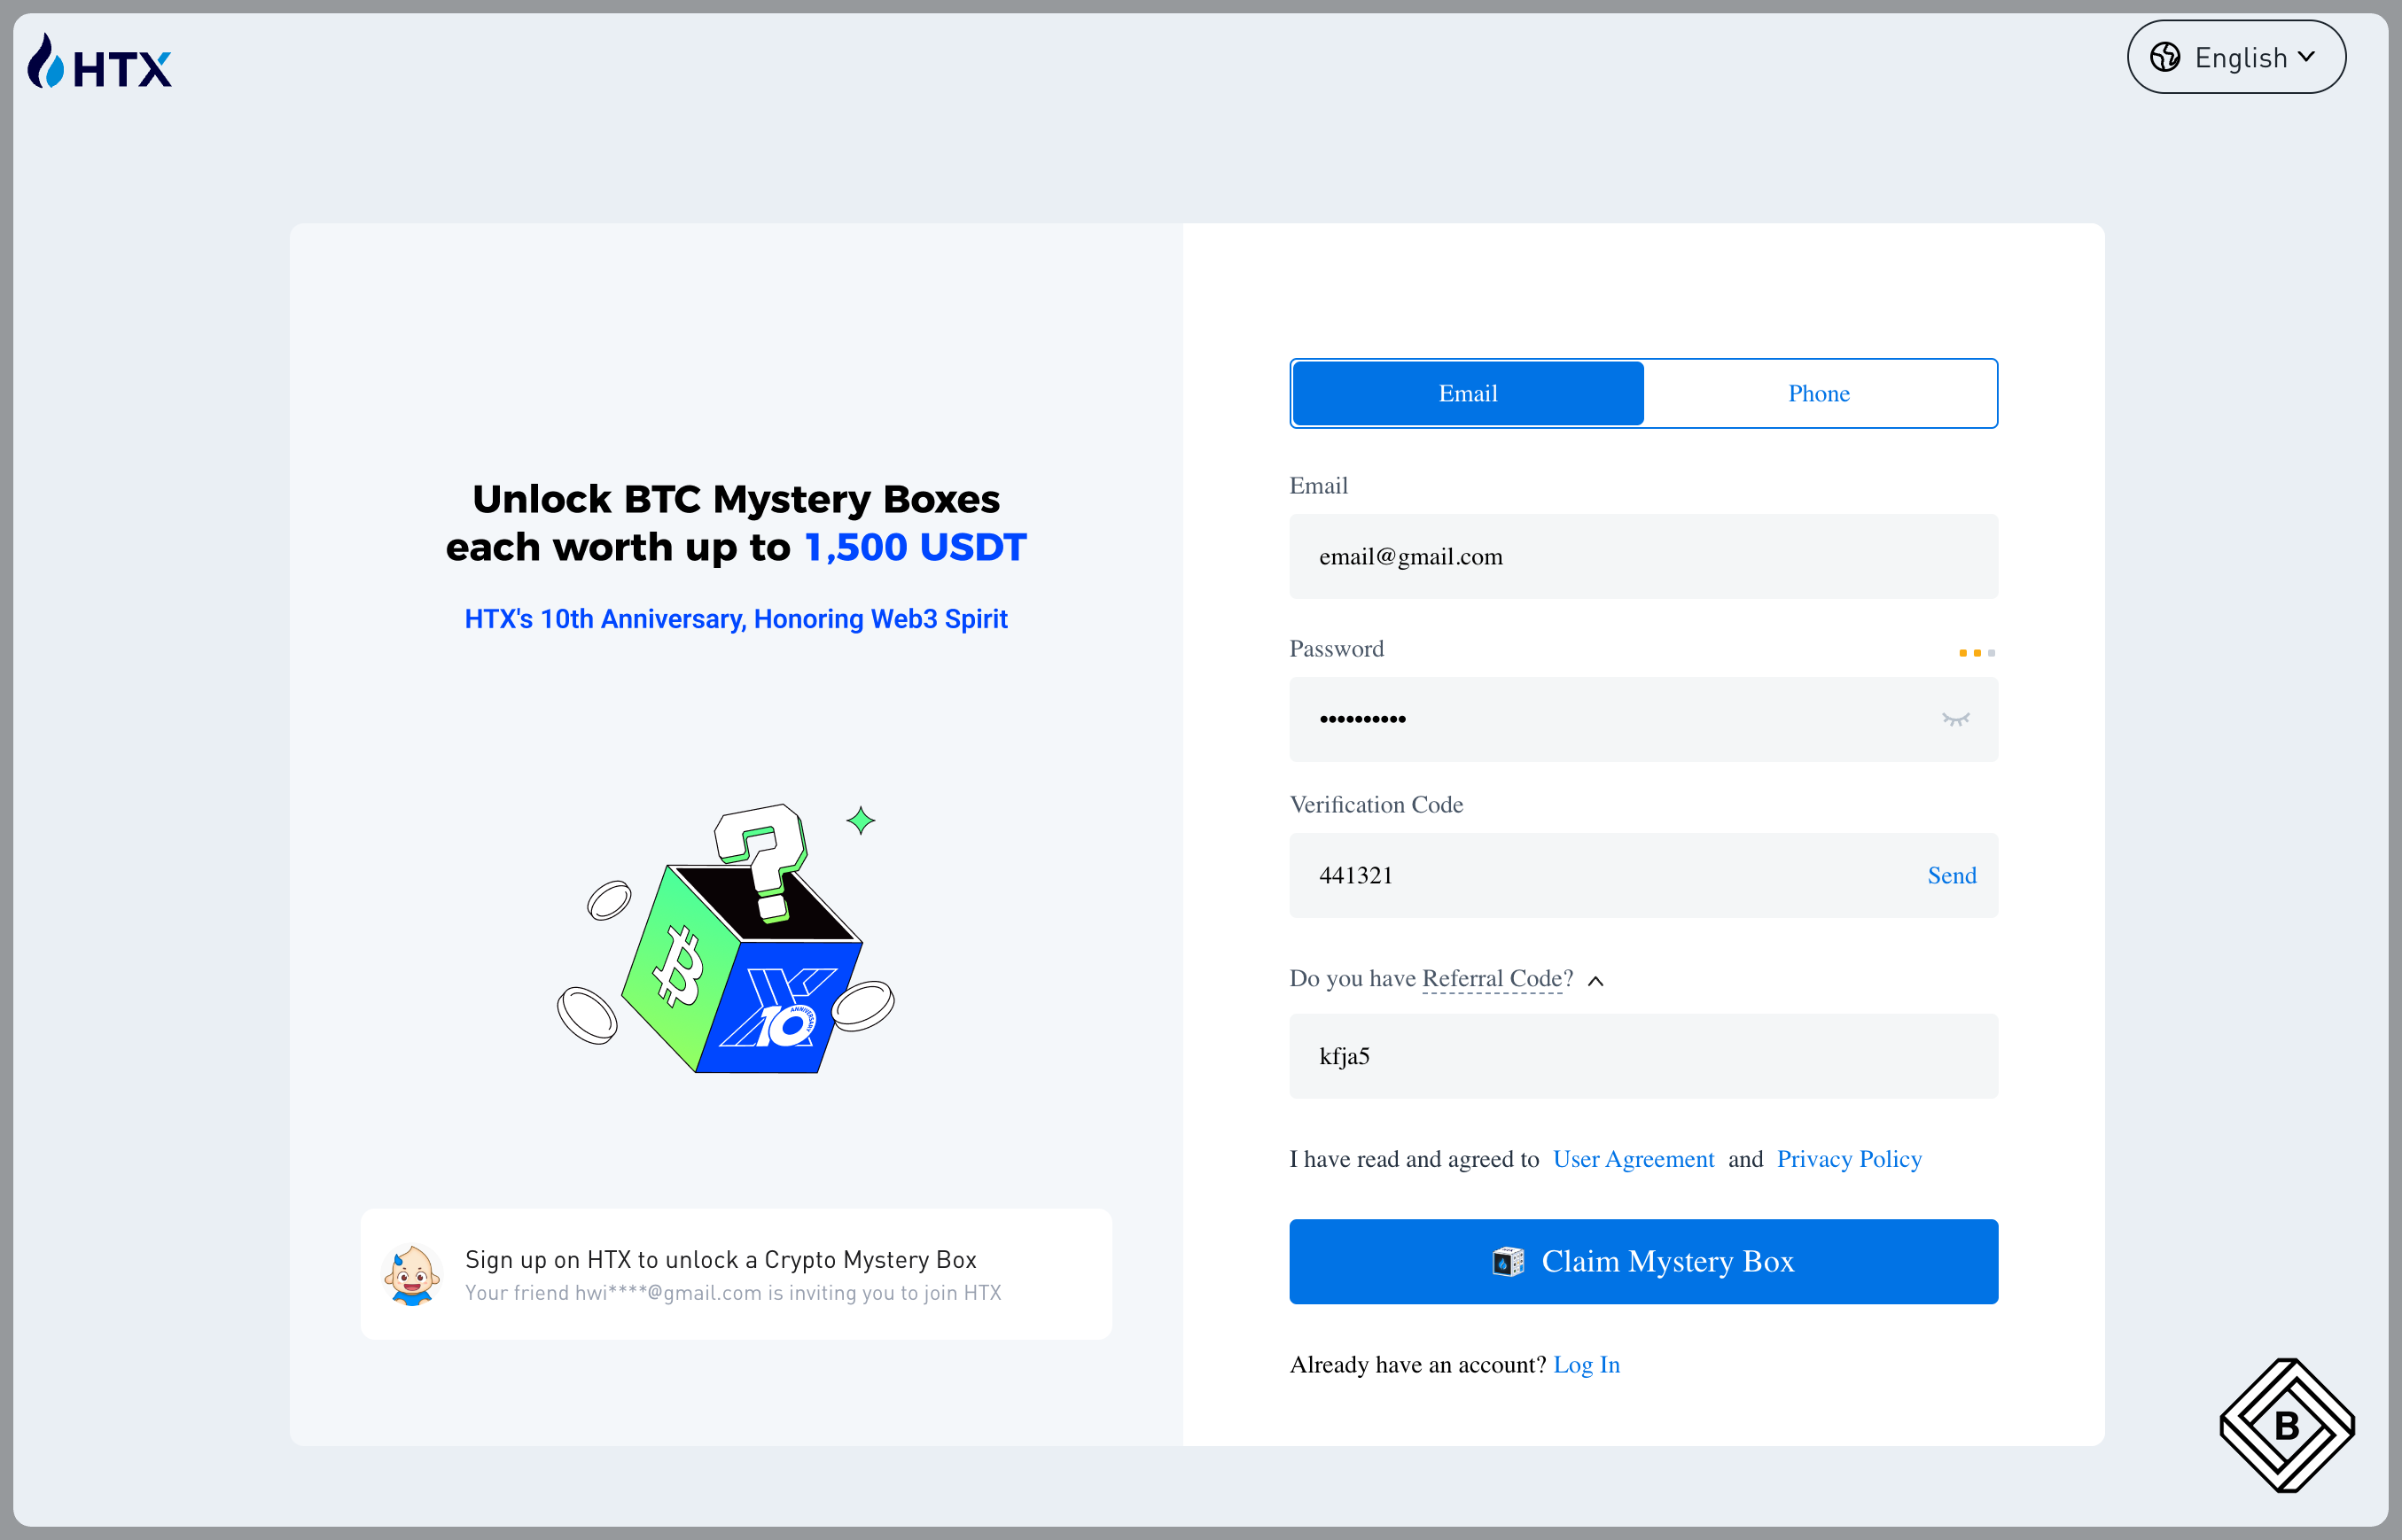Open the Privacy Policy link

click(1848, 1159)
